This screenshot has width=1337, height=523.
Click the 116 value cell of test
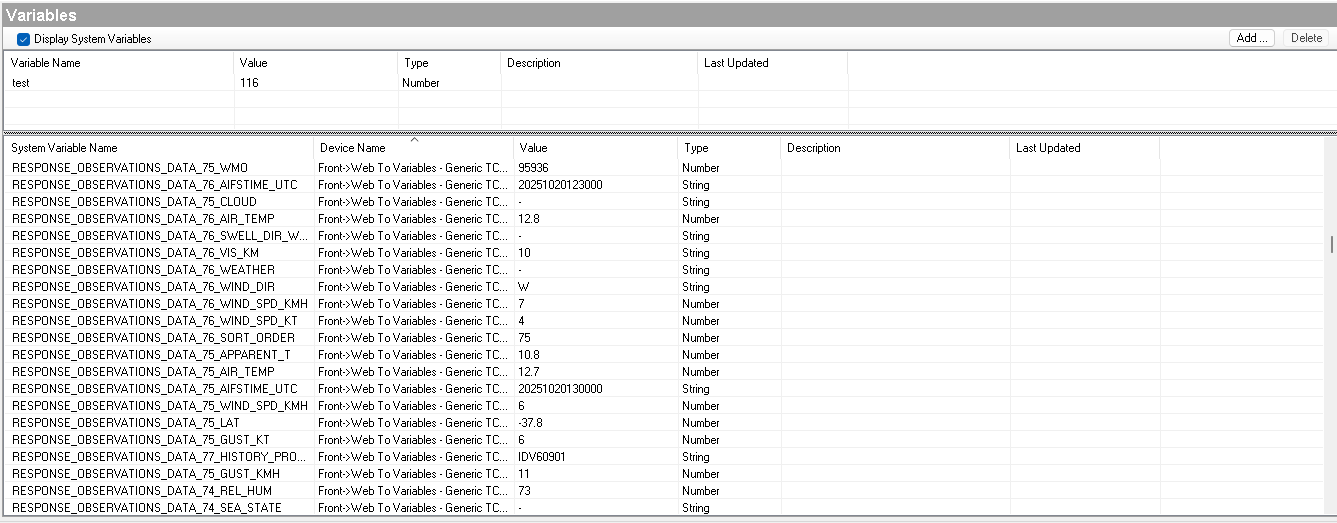pyautogui.click(x=249, y=83)
